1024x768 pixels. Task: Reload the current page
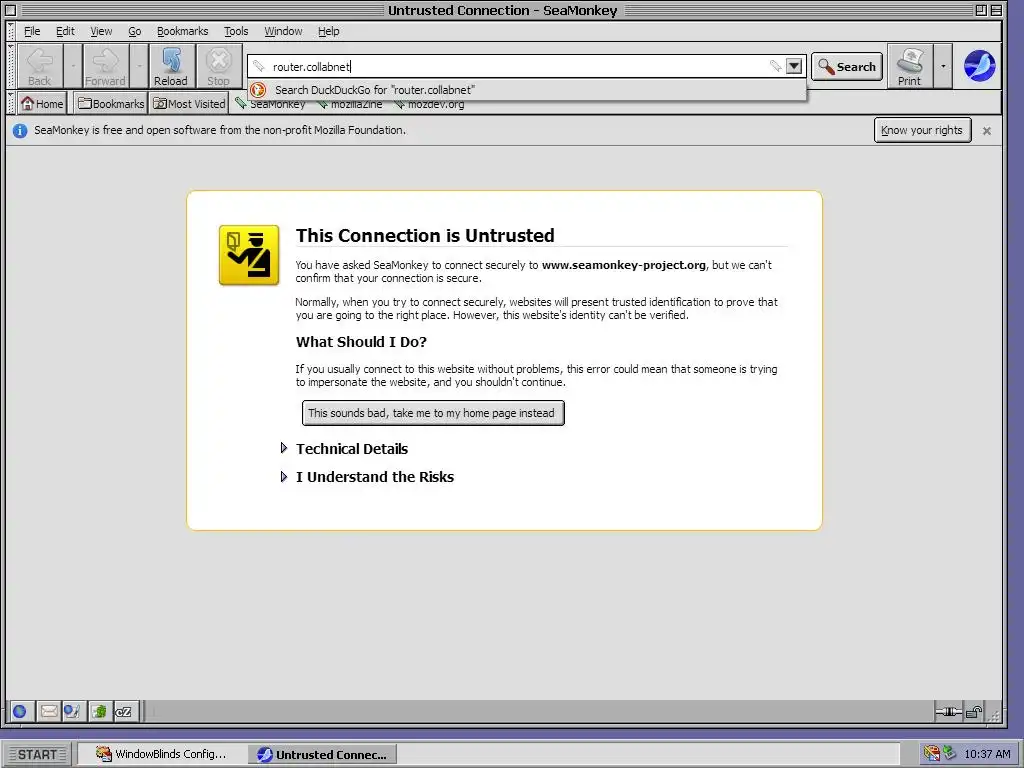click(x=171, y=66)
